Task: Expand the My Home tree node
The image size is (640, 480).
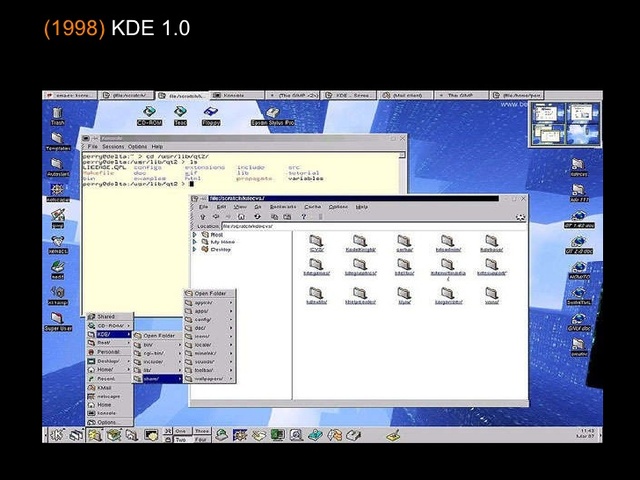Action: tap(195, 242)
